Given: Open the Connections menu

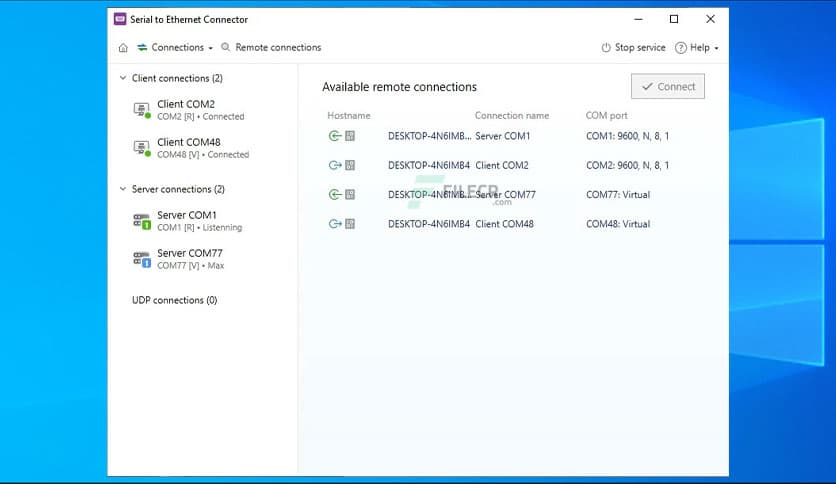Looking at the screenshot, I should tap(175, 47).
